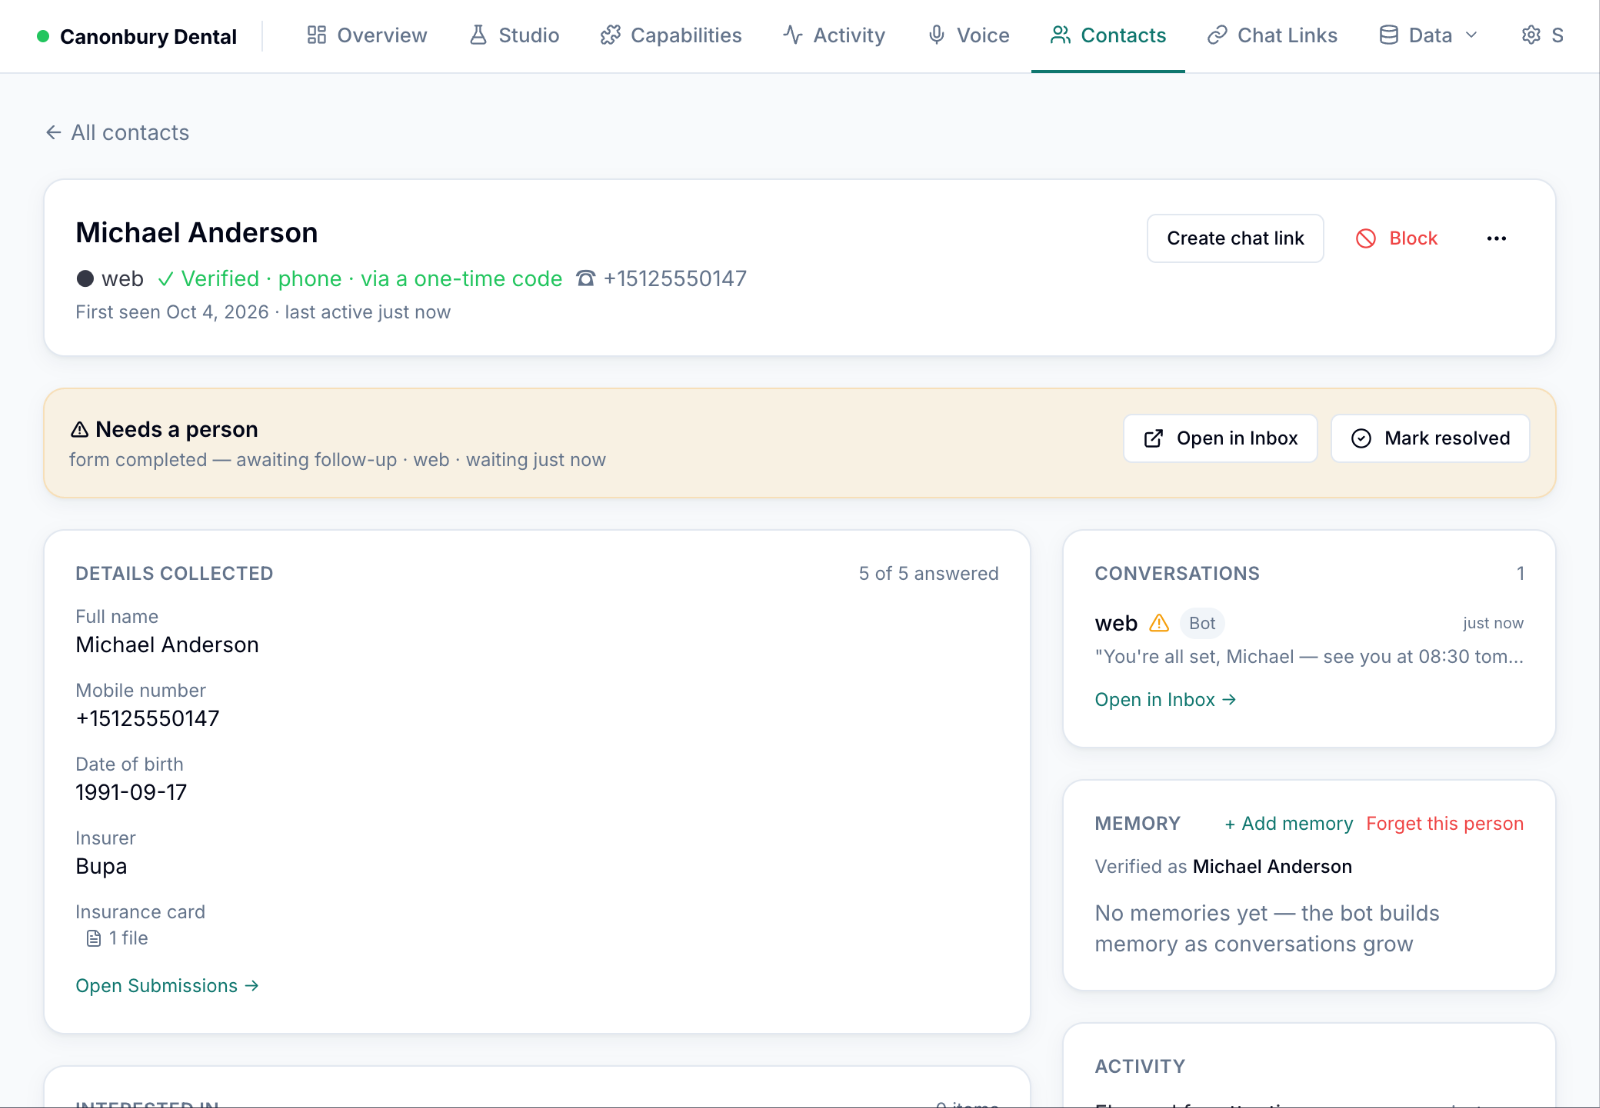Go back to All contacts

point(117,133)
